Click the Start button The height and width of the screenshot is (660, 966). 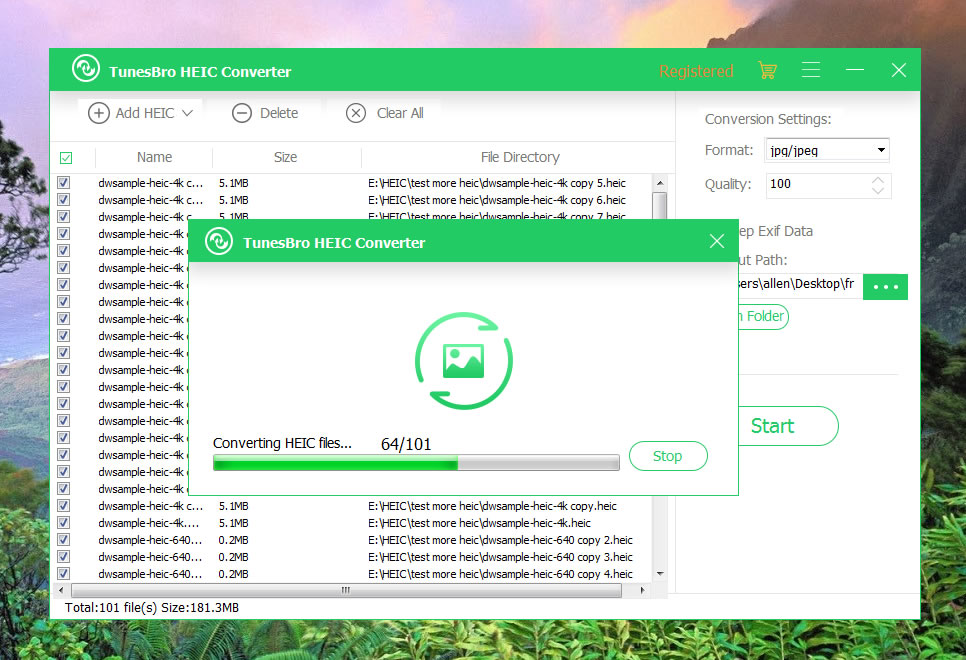(x=788, y=426)
